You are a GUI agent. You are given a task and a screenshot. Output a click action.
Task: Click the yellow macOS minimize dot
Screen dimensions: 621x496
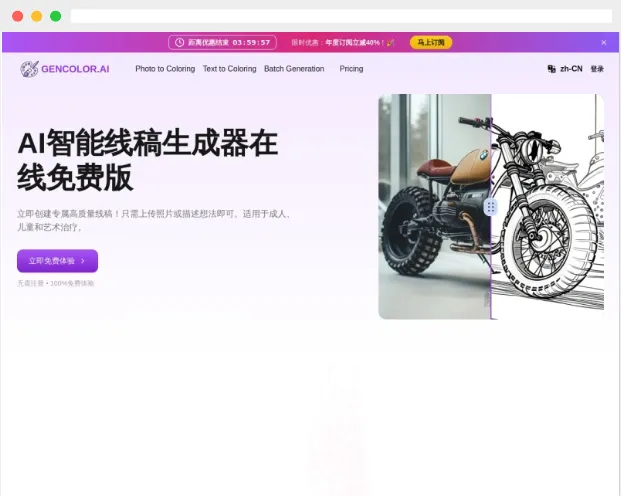coord(37,16)
